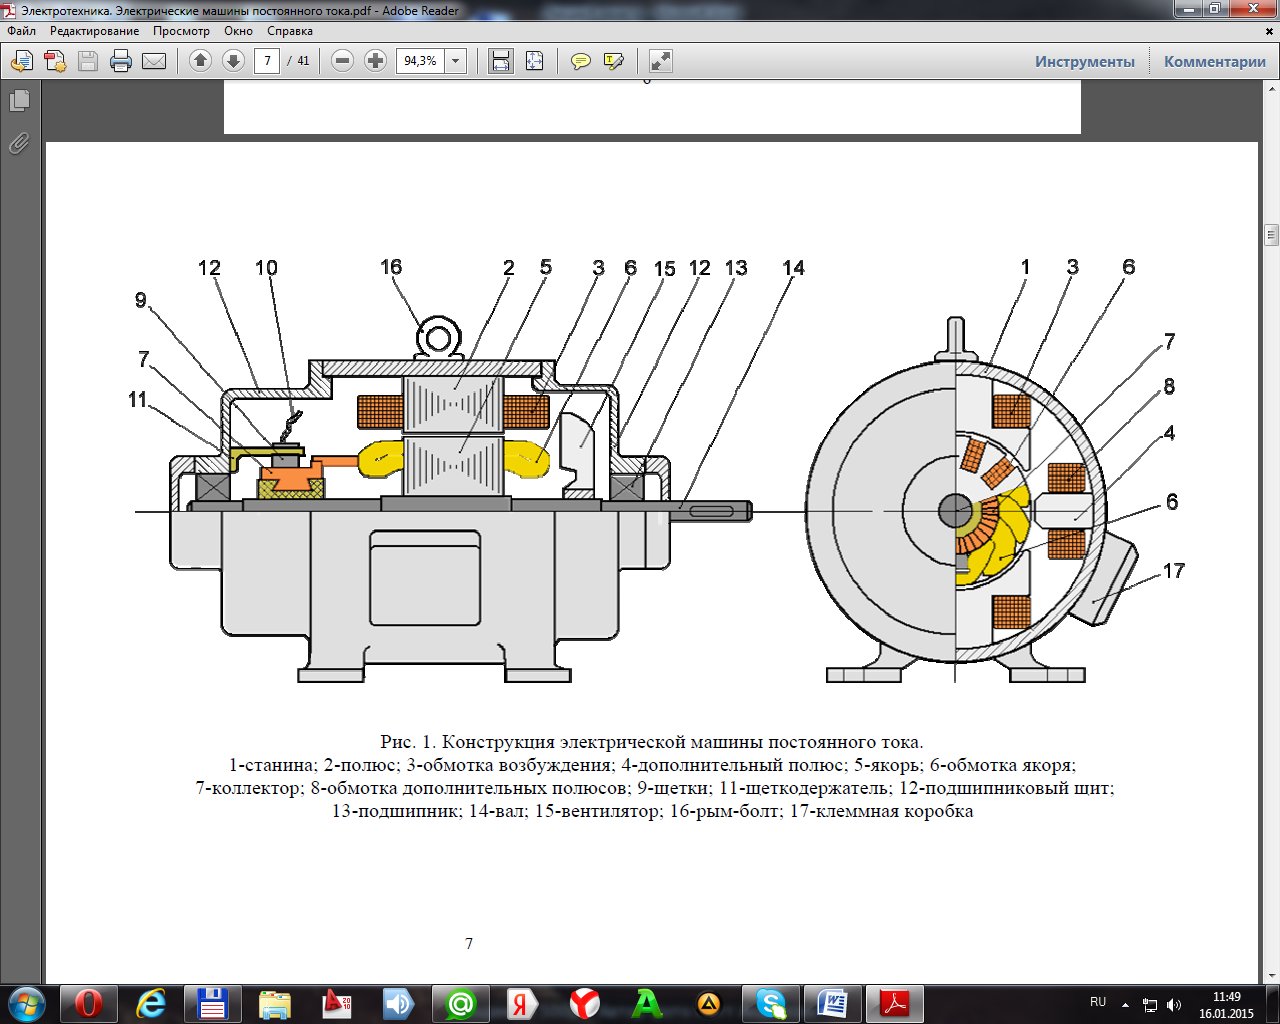Open the page thumbnails panel

pos(19,101)
